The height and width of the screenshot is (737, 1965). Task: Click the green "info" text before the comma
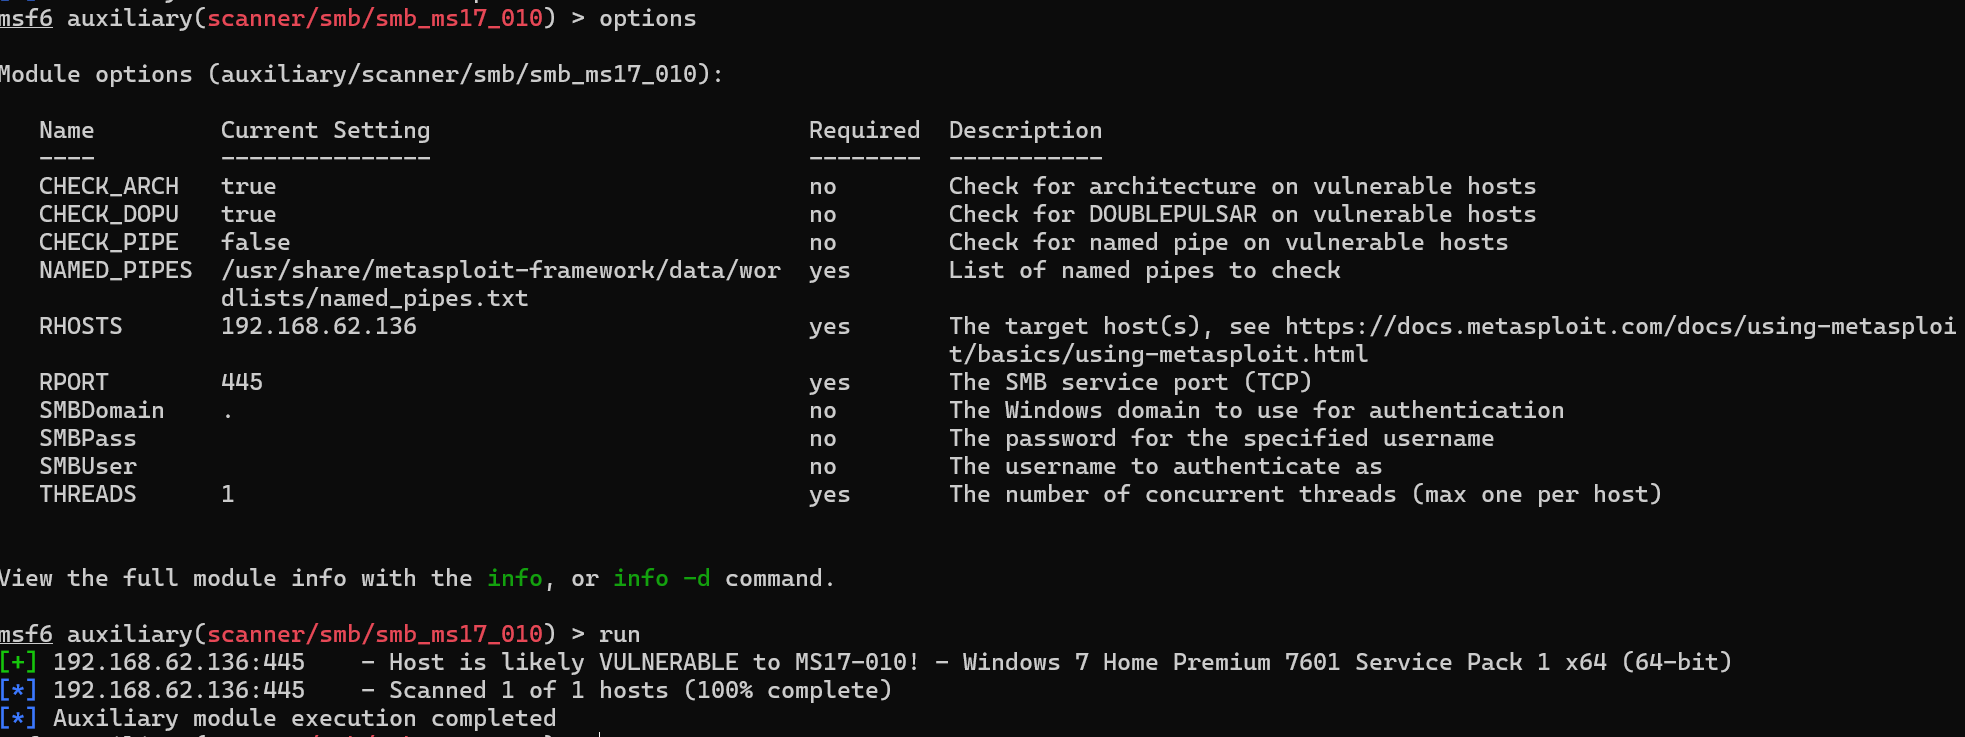[514, 578]
